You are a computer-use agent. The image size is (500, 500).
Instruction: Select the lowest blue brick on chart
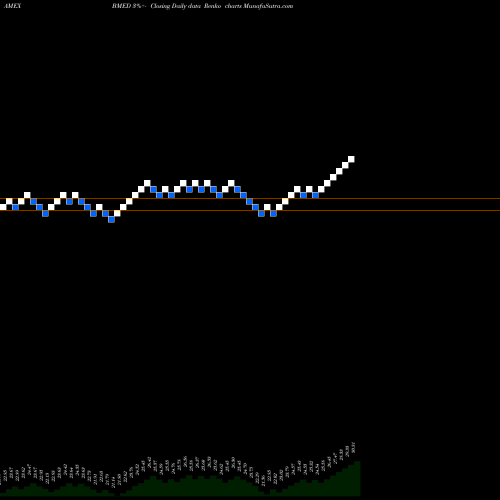[111, 219]
